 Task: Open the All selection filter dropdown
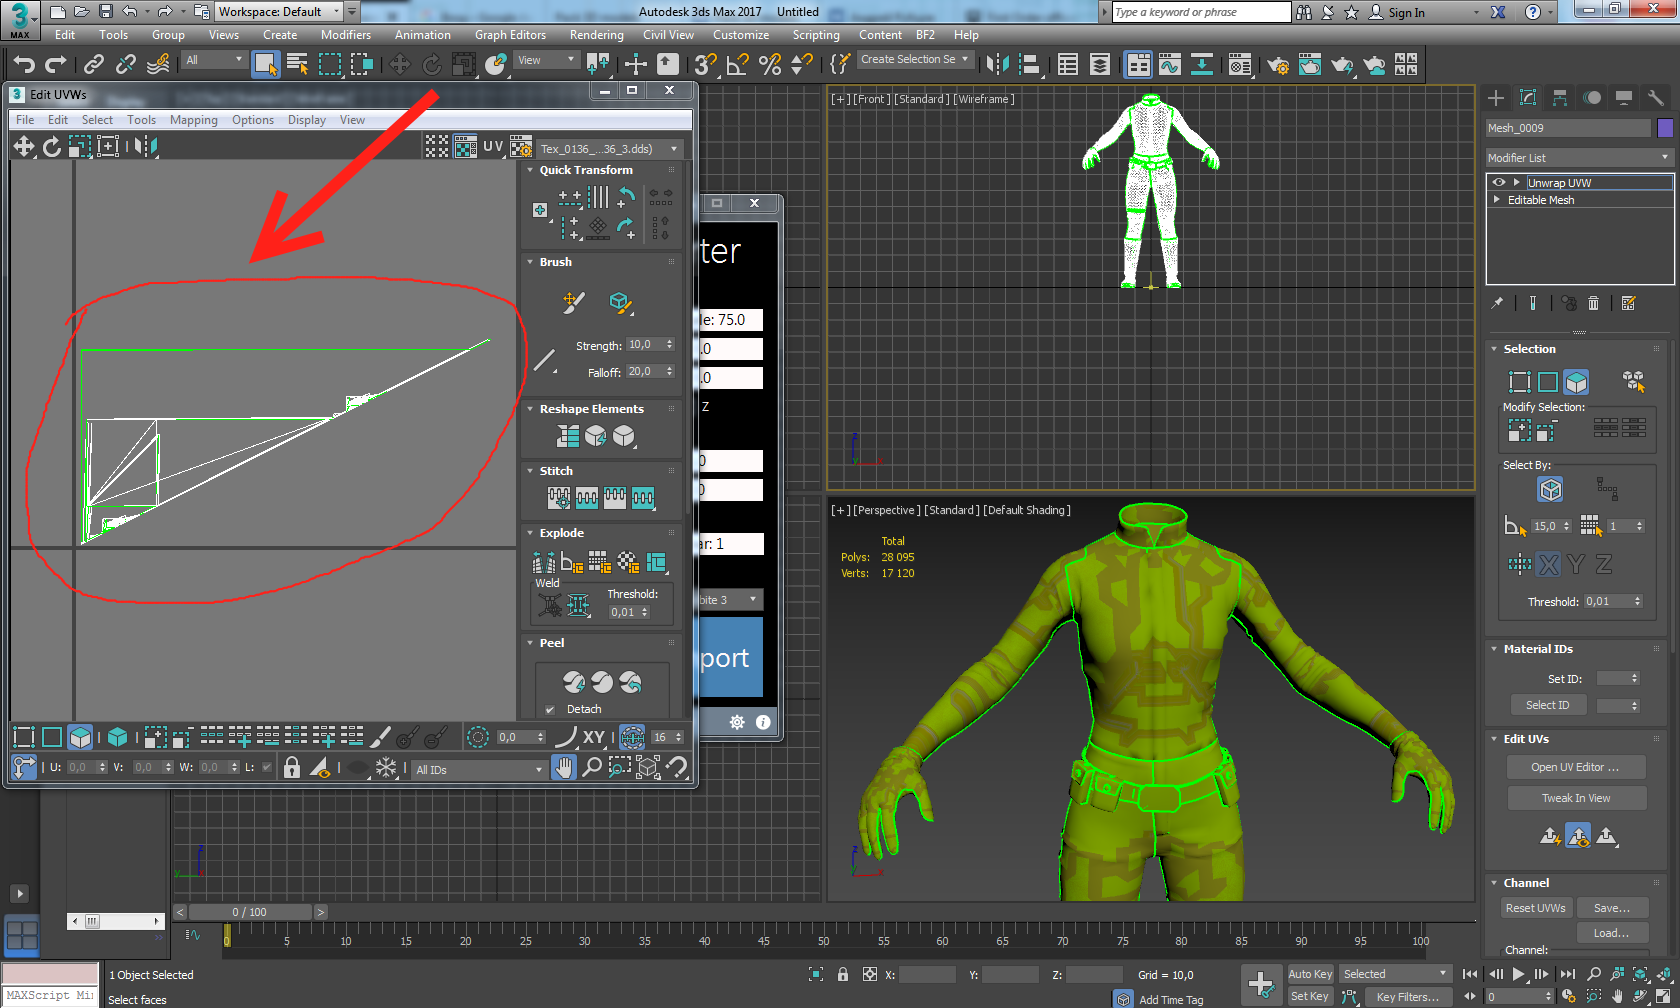(215, 60)
